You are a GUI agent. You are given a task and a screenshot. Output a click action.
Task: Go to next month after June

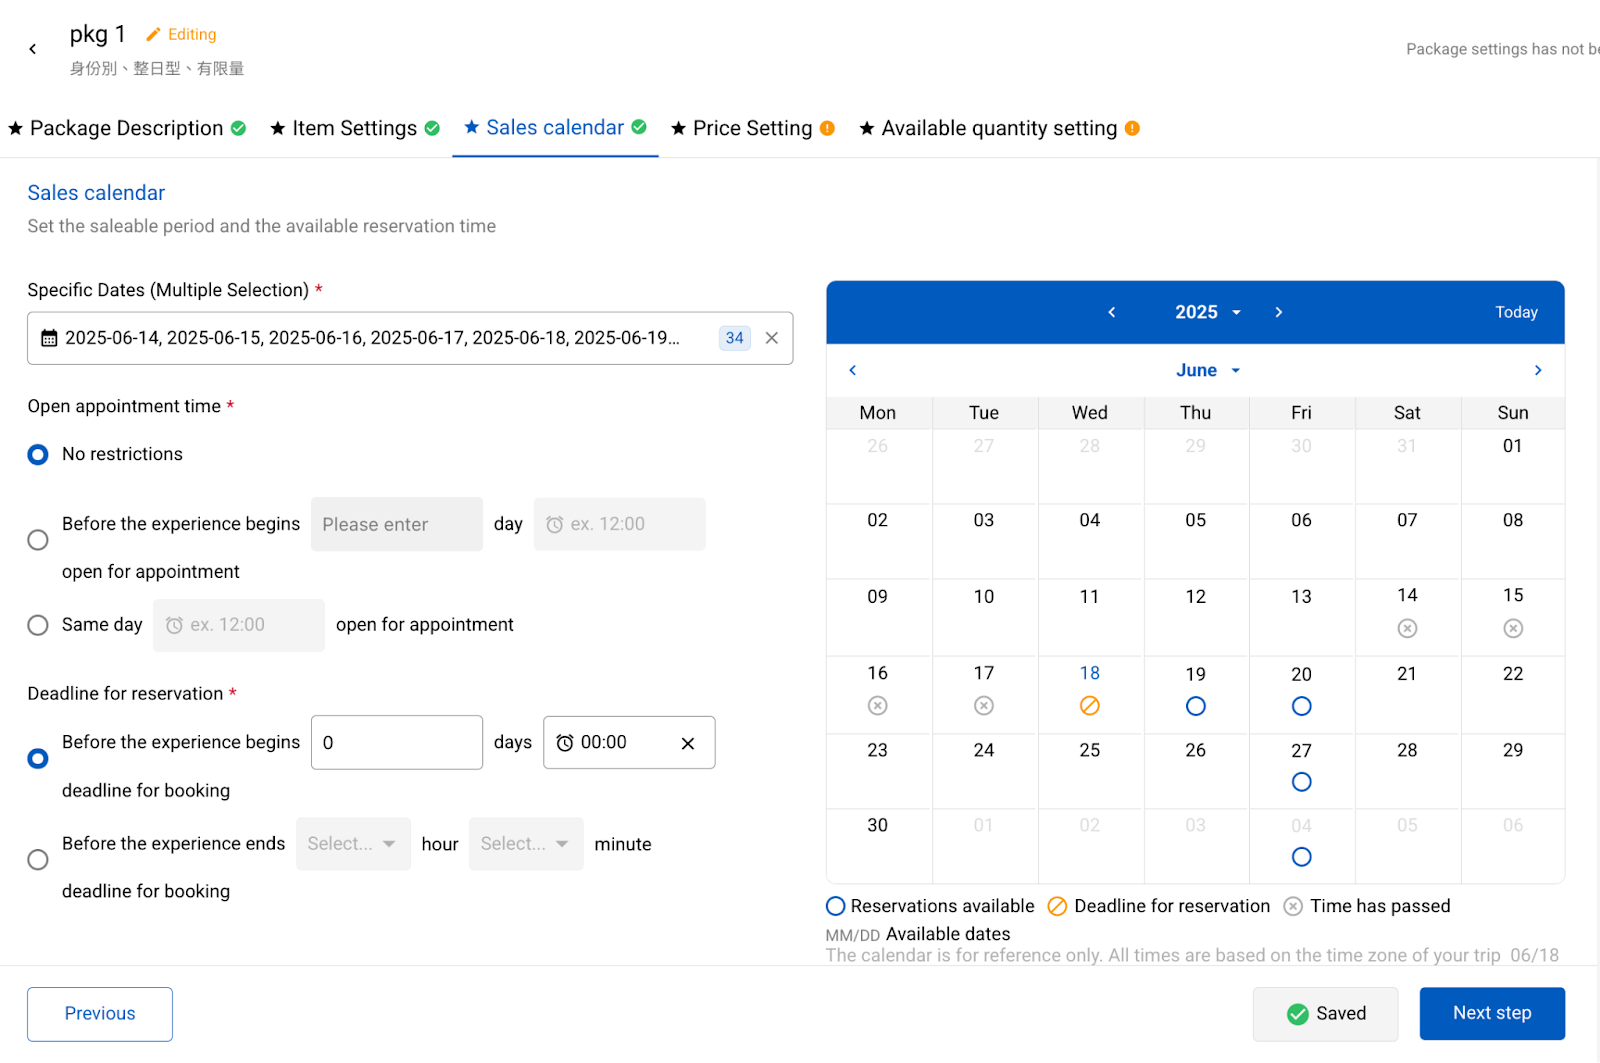click(1538, 370)
